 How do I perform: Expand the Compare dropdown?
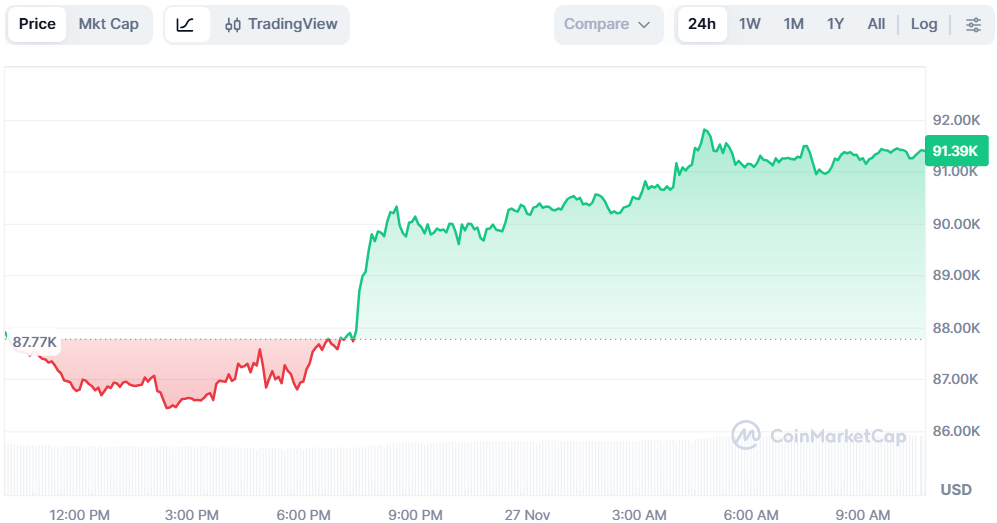point(607,24)
